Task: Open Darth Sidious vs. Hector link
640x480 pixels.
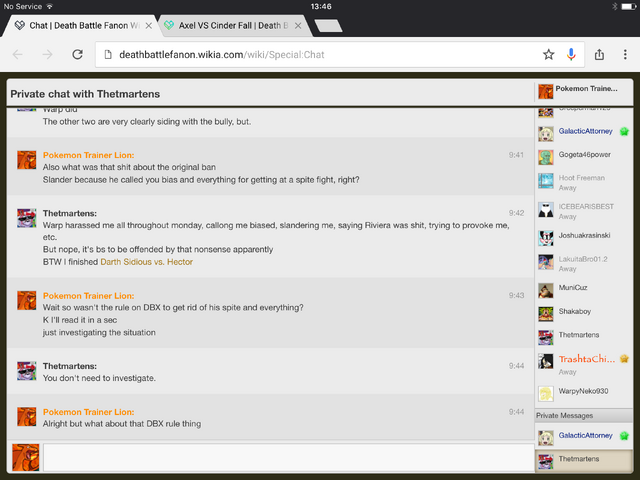Action: [x=147, y=262]
